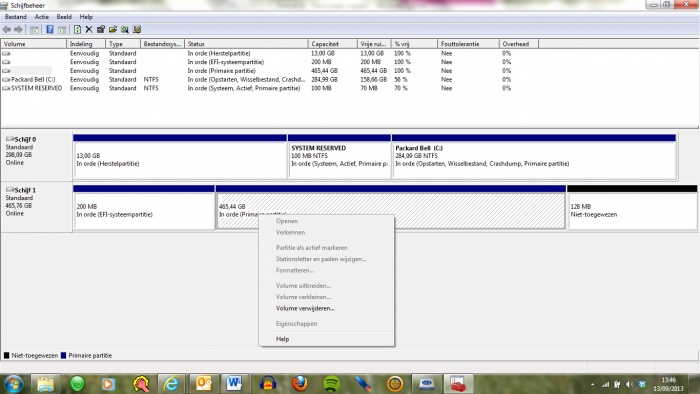Switch to Word in the taskbar
This screenshot has height=394, width=700.
click(x=234, y=384)
